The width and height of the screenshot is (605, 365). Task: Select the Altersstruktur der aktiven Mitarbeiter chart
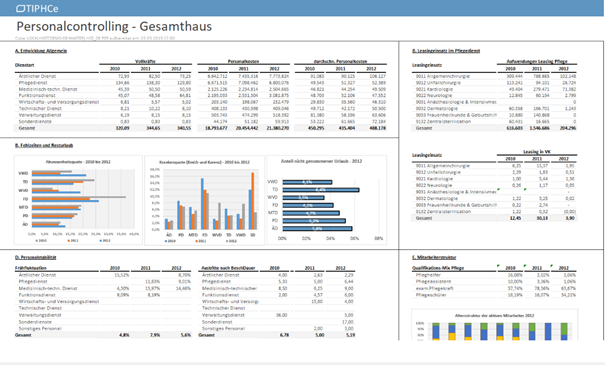pyautogui.click(x=495, y=325)
